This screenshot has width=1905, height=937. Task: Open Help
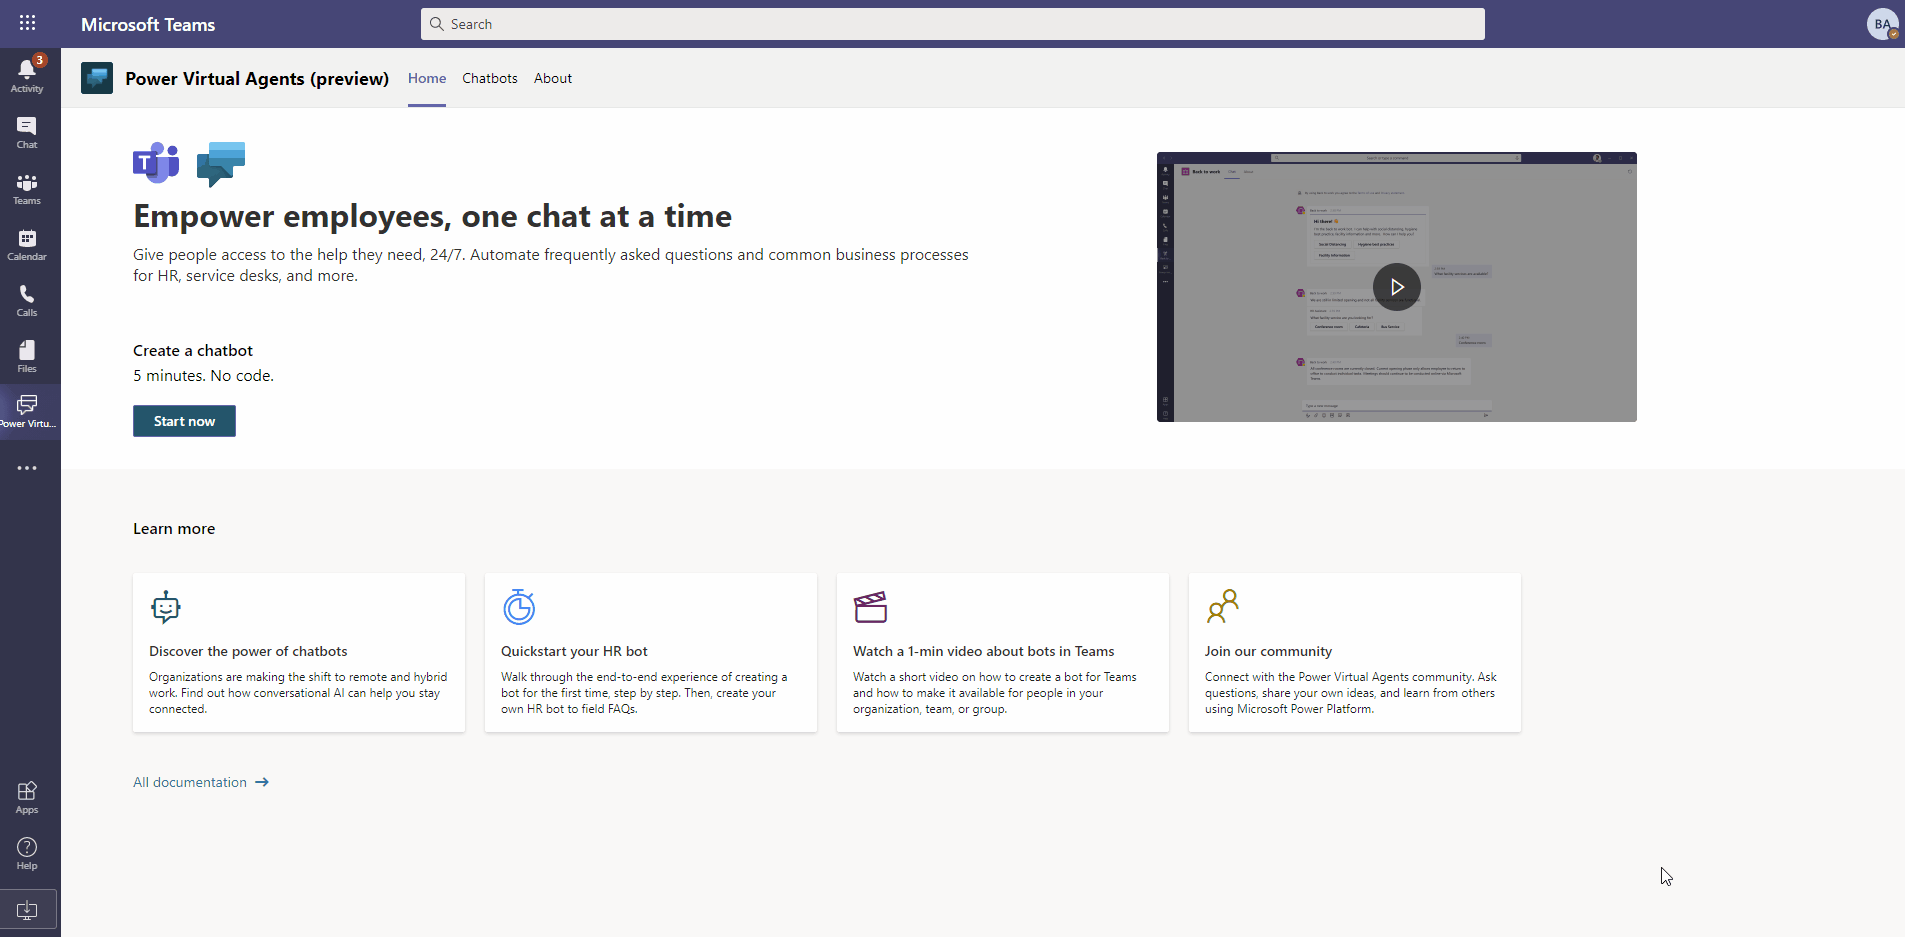tap(26, 852)
